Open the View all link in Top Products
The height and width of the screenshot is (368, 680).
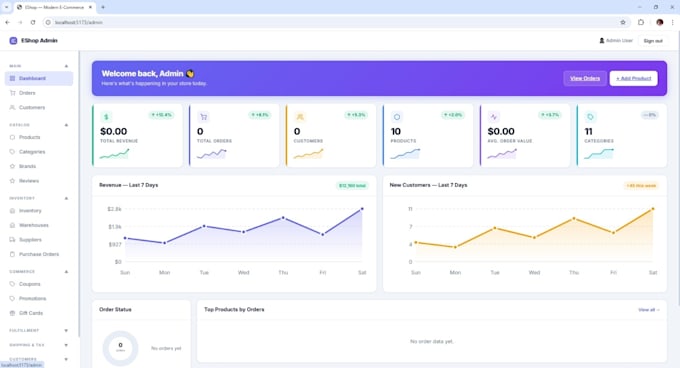point(649,310)
